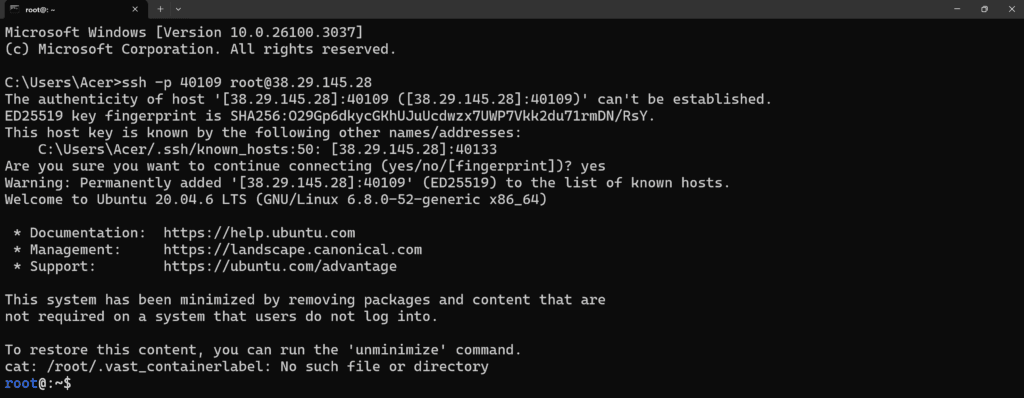Open the https://ubuntu.com/advantage support link
Image resolution: width=1024 pixels, height=398 pixels.
pyautogui.click(x=280, y=267)
